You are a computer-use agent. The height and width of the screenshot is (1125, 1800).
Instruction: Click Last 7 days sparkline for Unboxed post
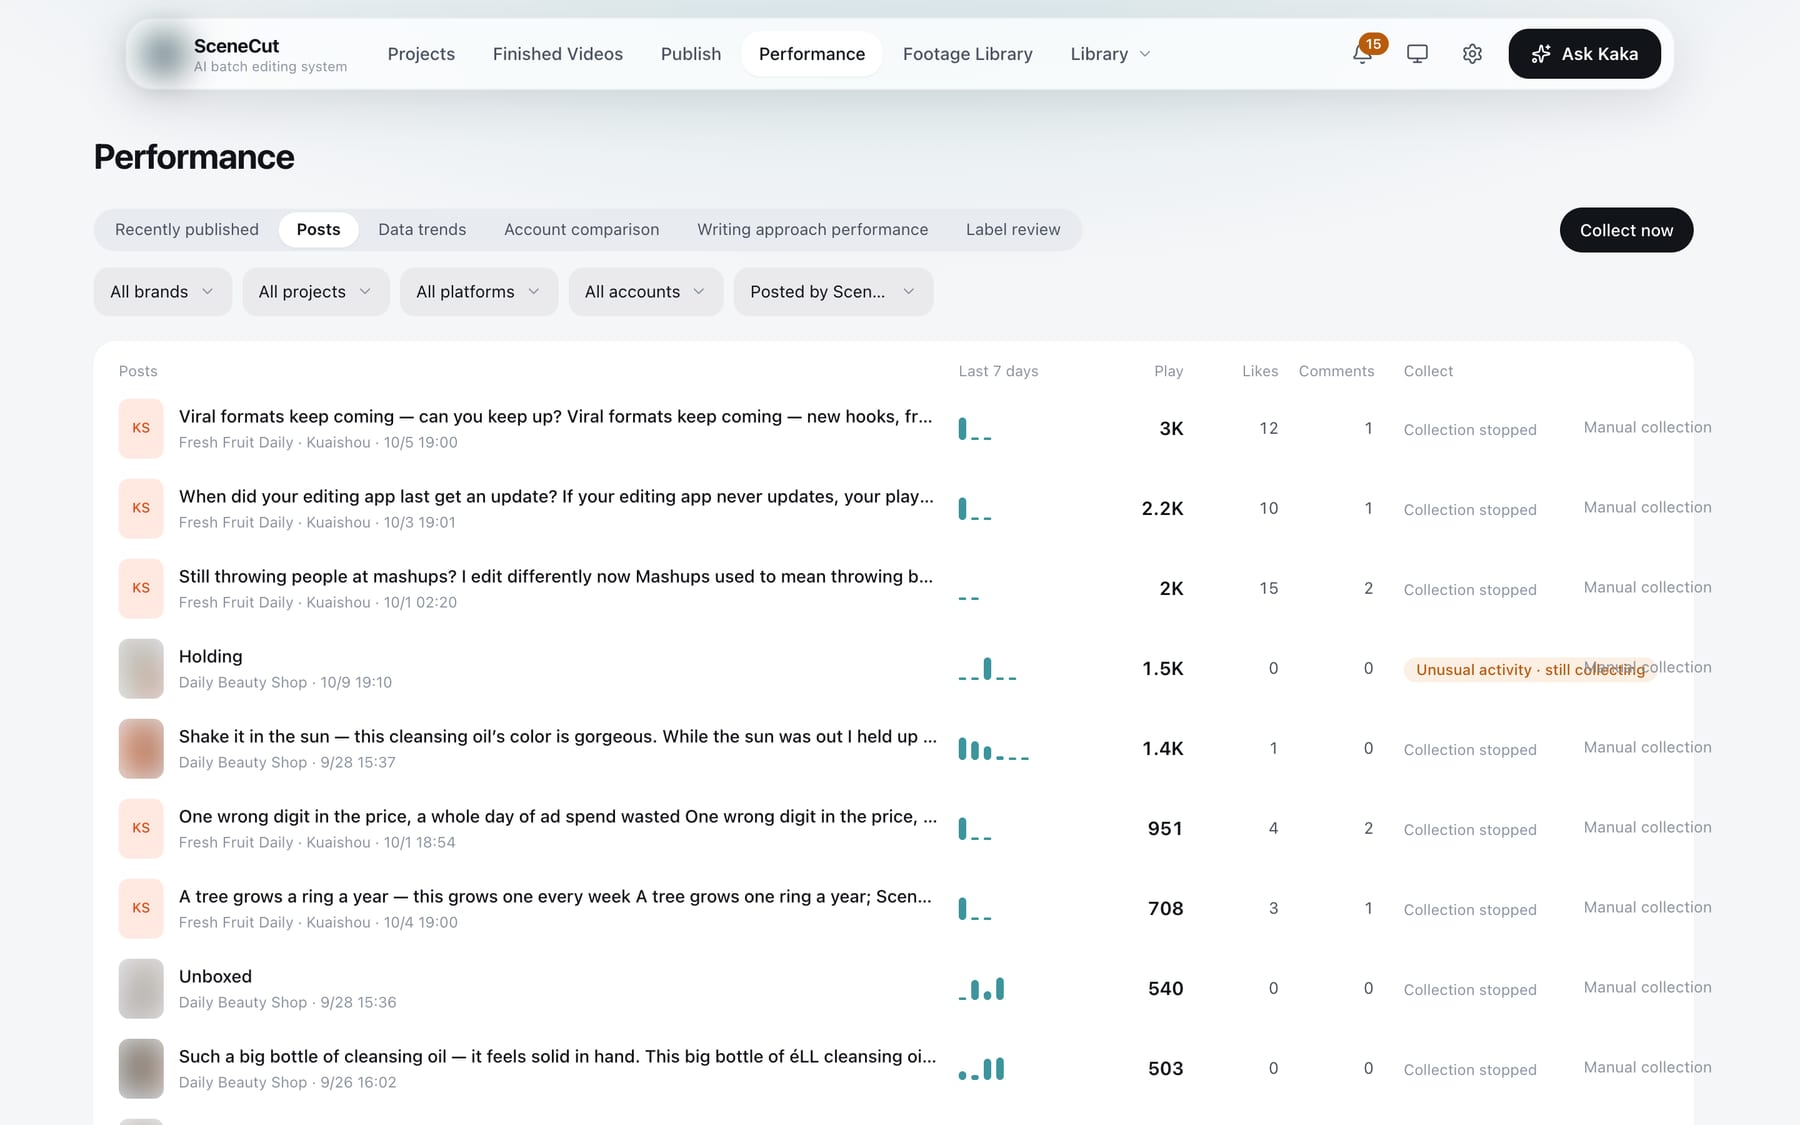(981, 989)
